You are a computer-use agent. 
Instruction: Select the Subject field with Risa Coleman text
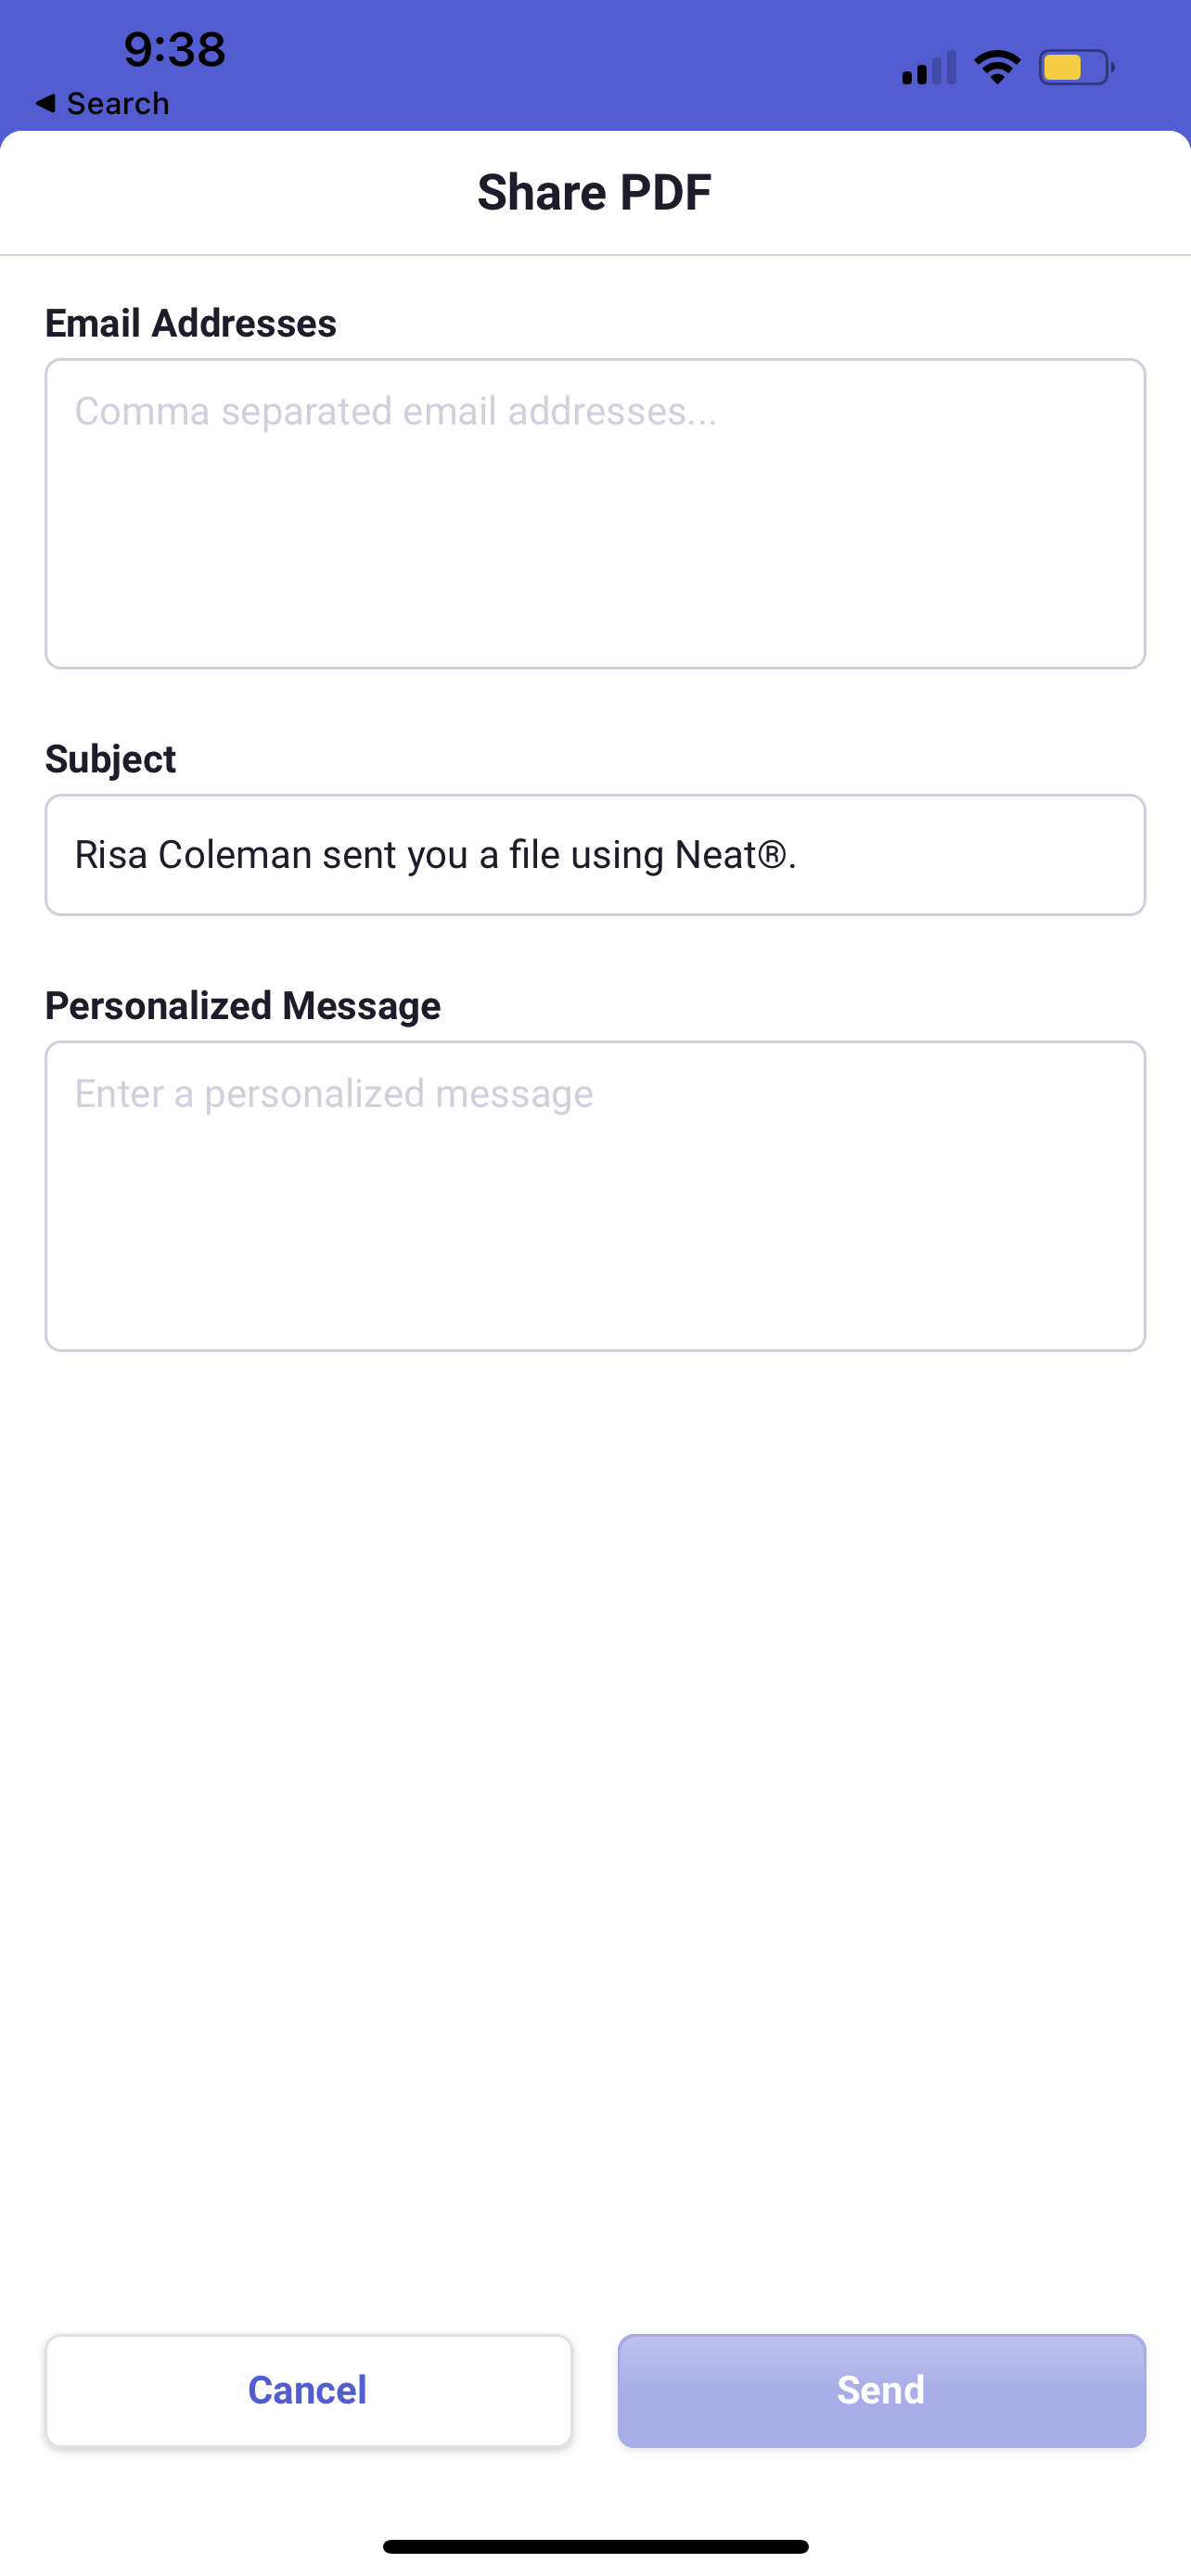pos(595,854)
